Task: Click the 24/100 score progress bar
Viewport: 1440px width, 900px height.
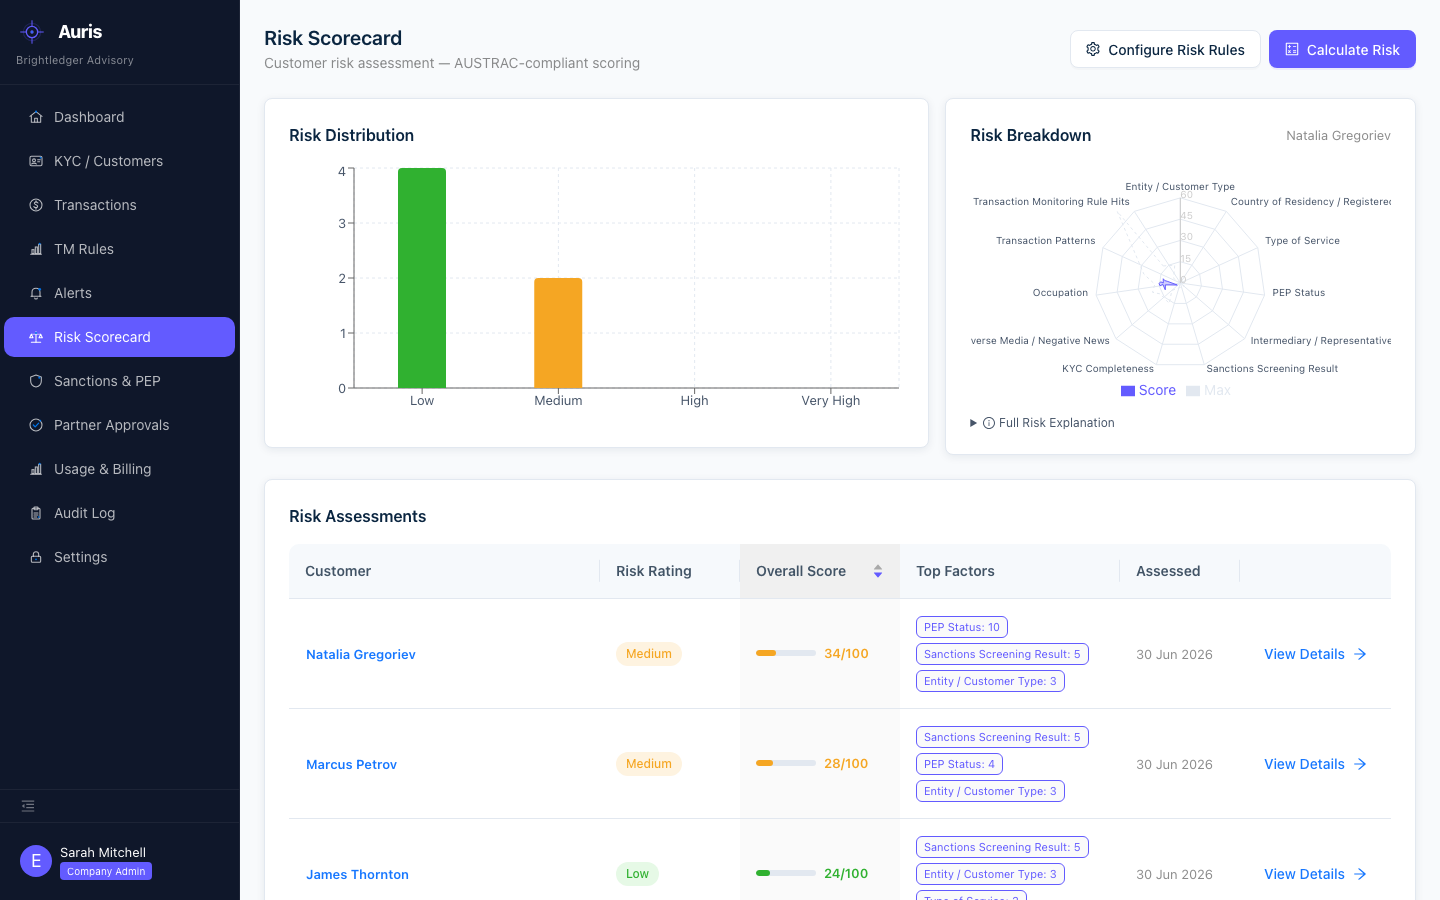Action: pyautogui.click(x=786, y=873)
